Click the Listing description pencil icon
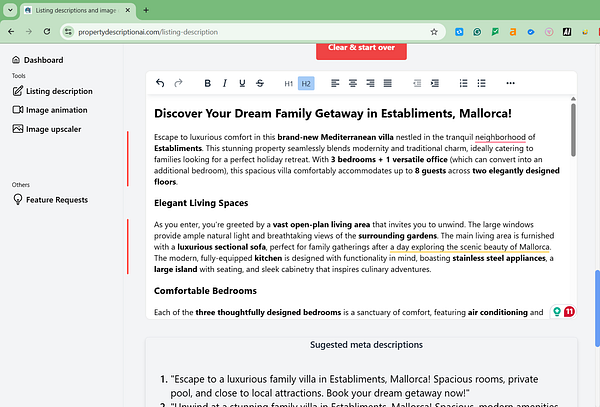Image resolution: width=600 pixels, height=407 pixels. pyautogui.click(x=18, y=91)
